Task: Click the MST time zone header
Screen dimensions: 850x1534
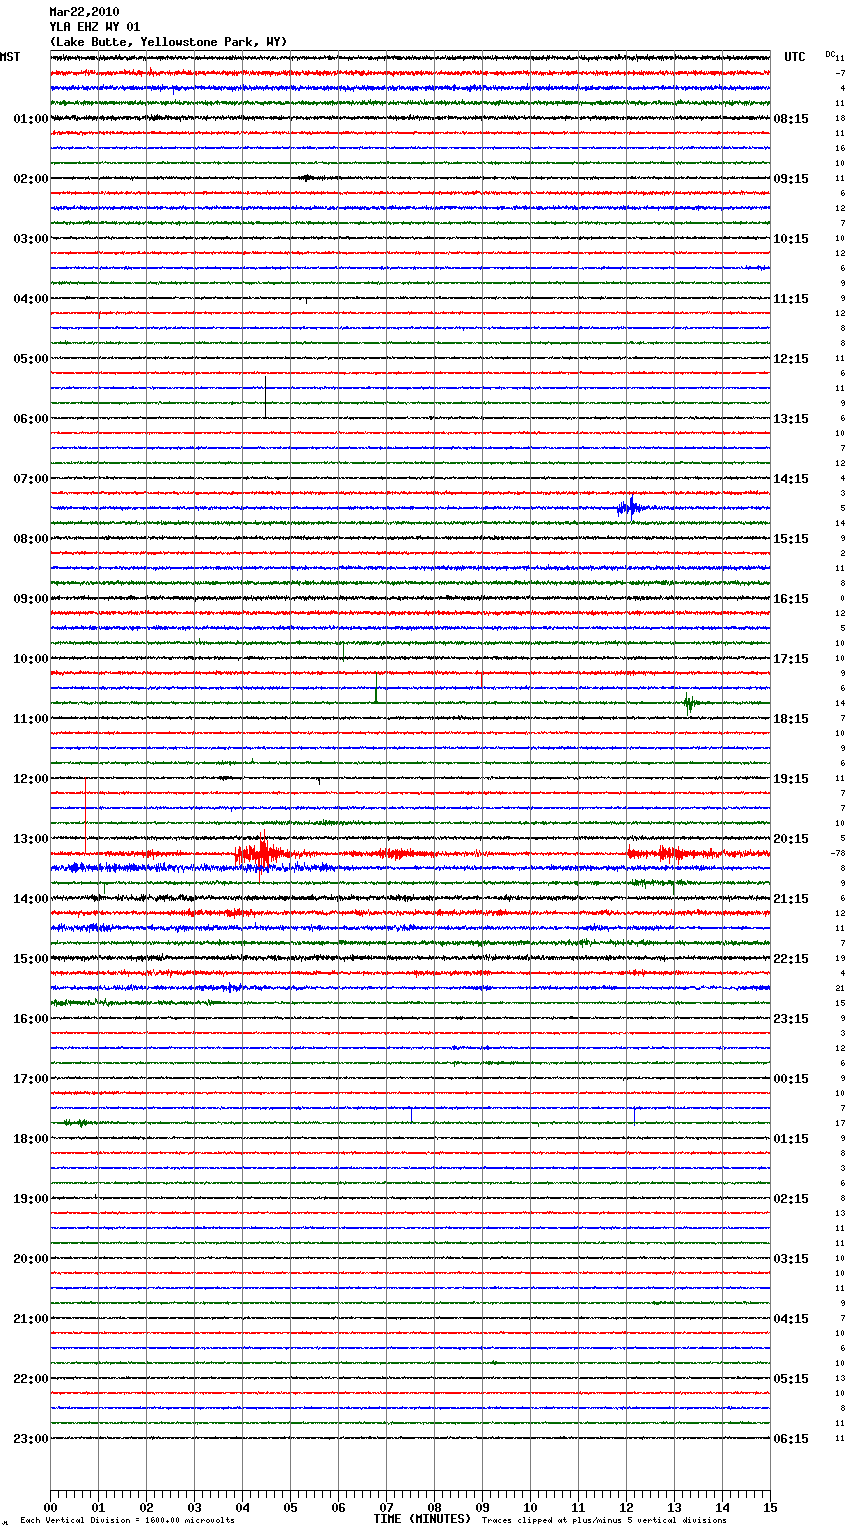Action: (10, 57)
